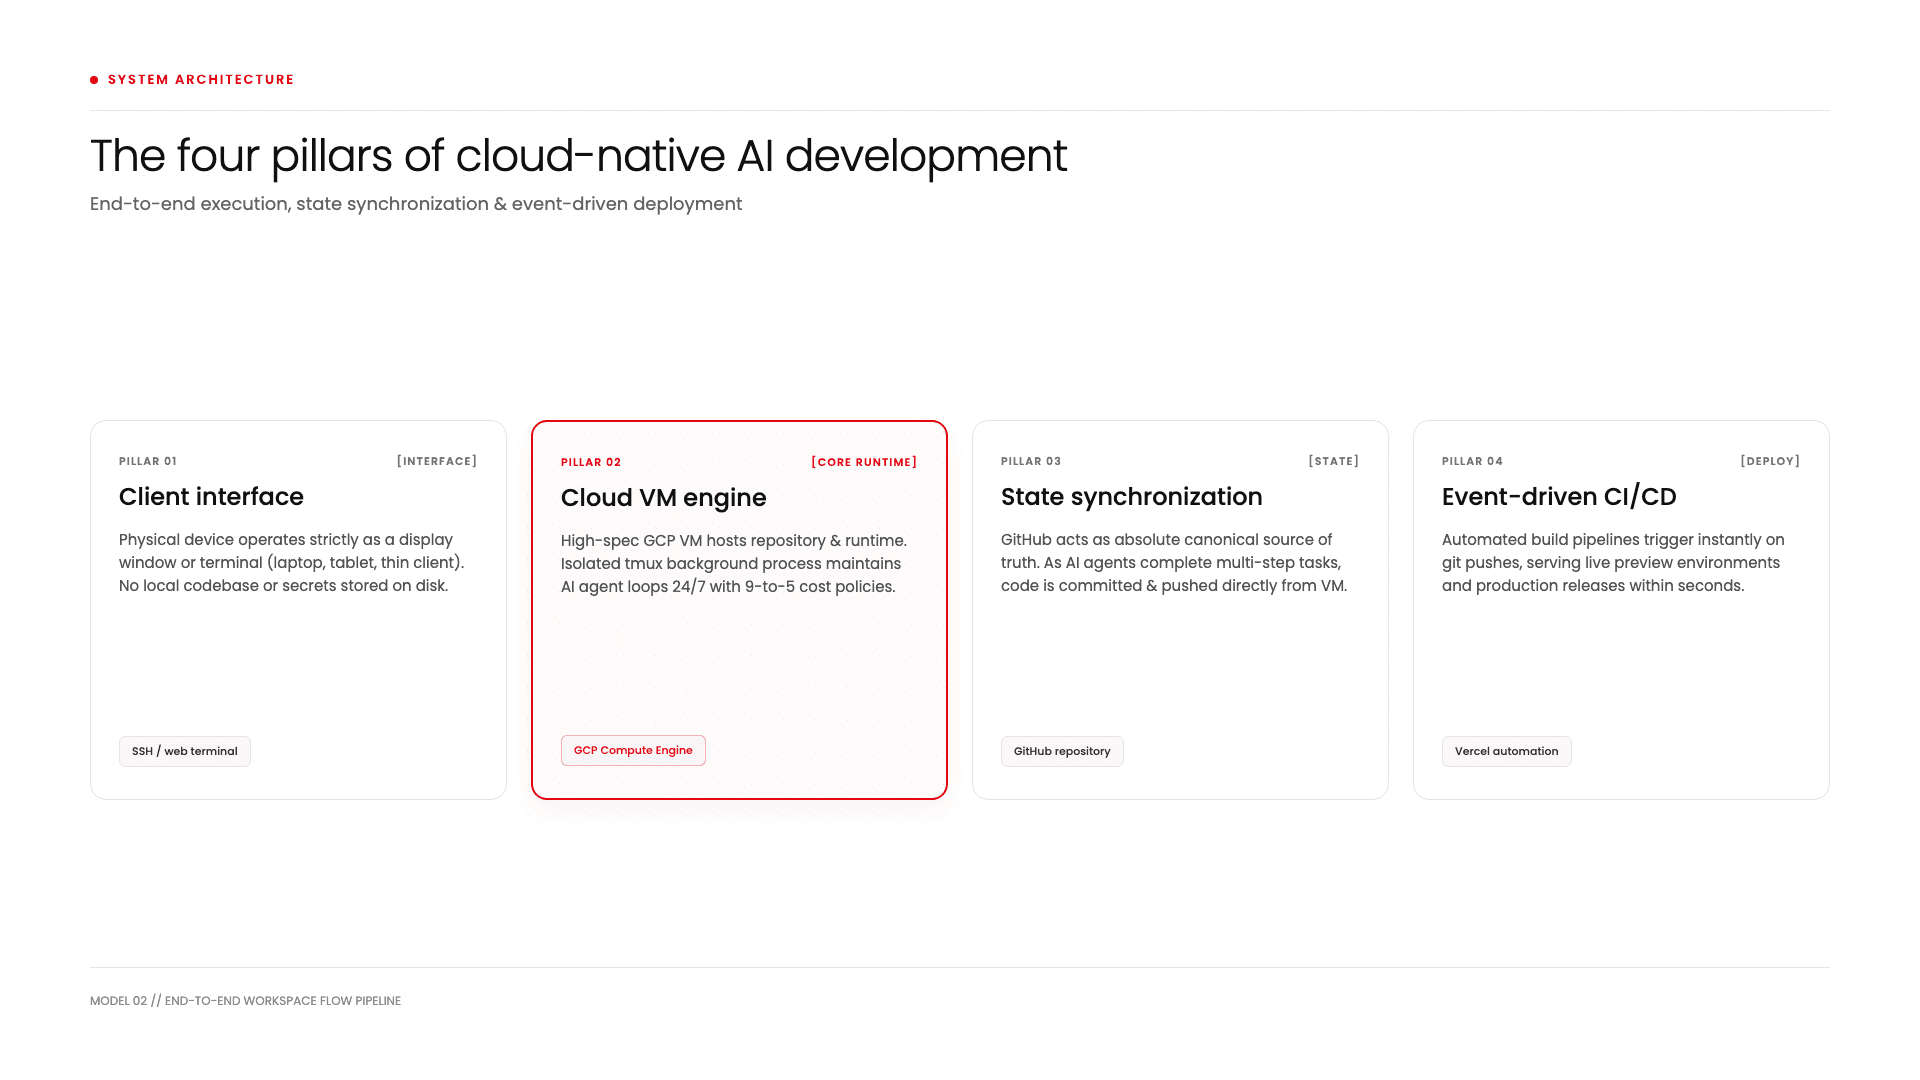This screenshot has height=1080, width=1920.
Task: Select the Cloud VM engine heading
Action: pos(663,498)
